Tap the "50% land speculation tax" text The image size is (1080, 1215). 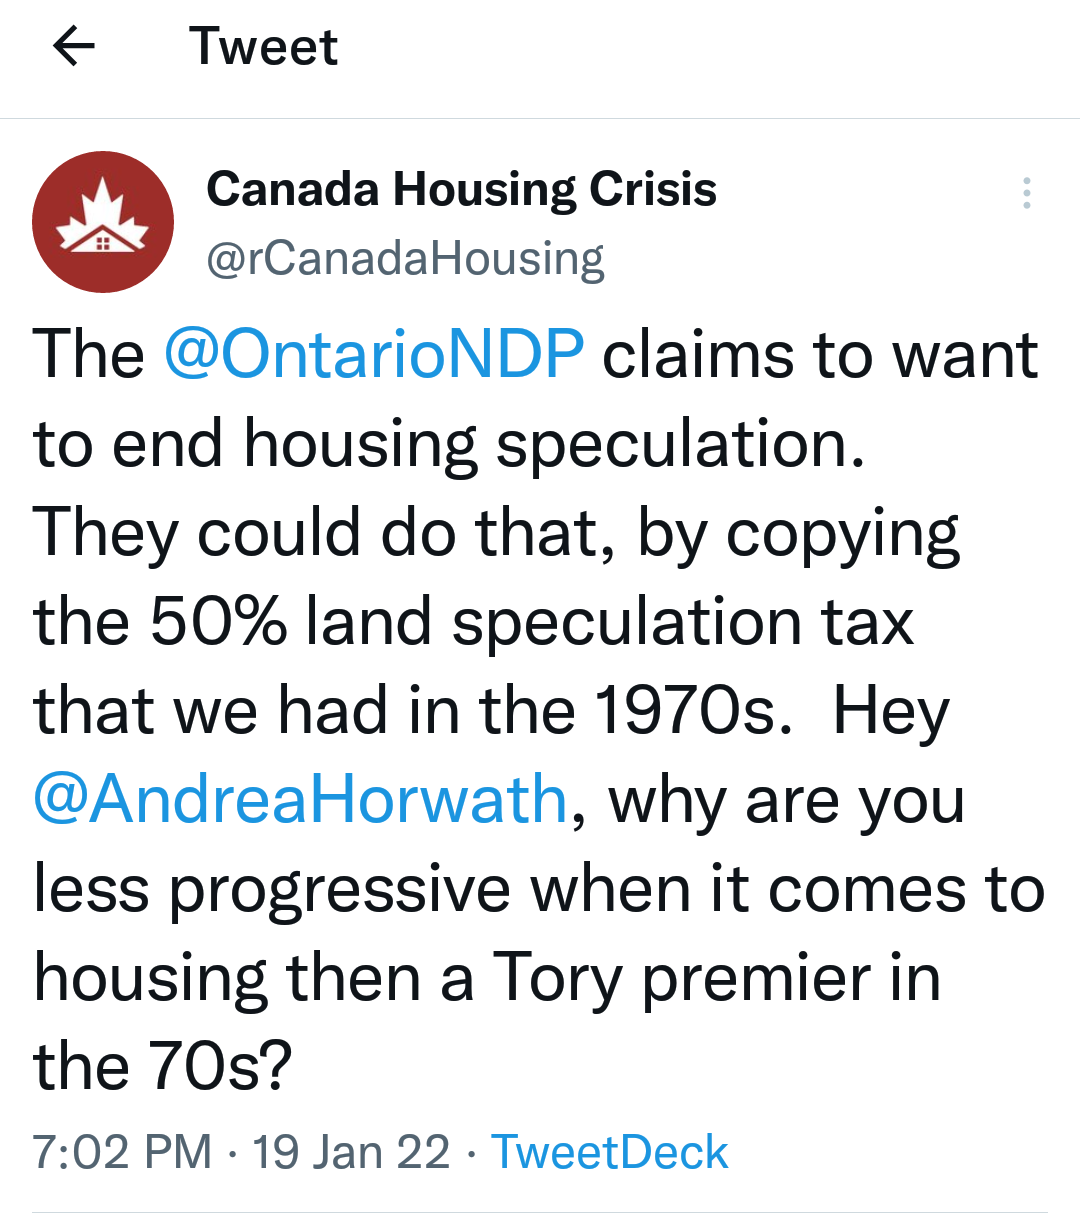(x=532, y=622)
